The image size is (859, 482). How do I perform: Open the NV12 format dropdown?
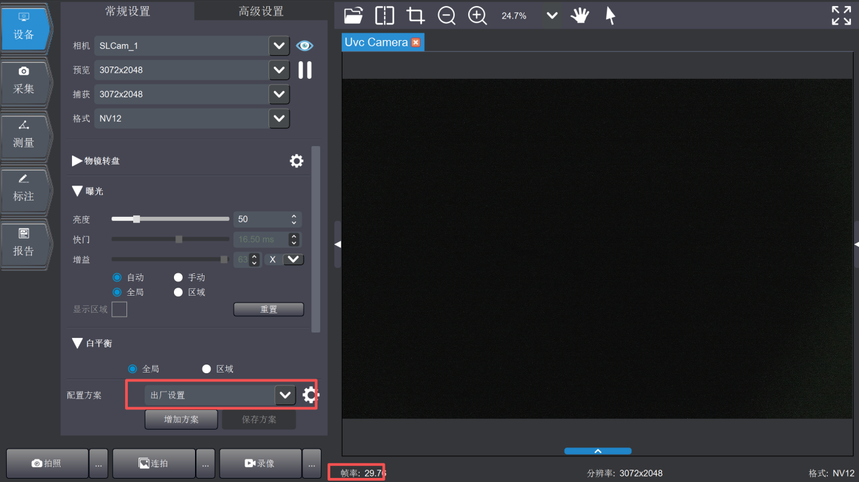[x=279, y=118]
